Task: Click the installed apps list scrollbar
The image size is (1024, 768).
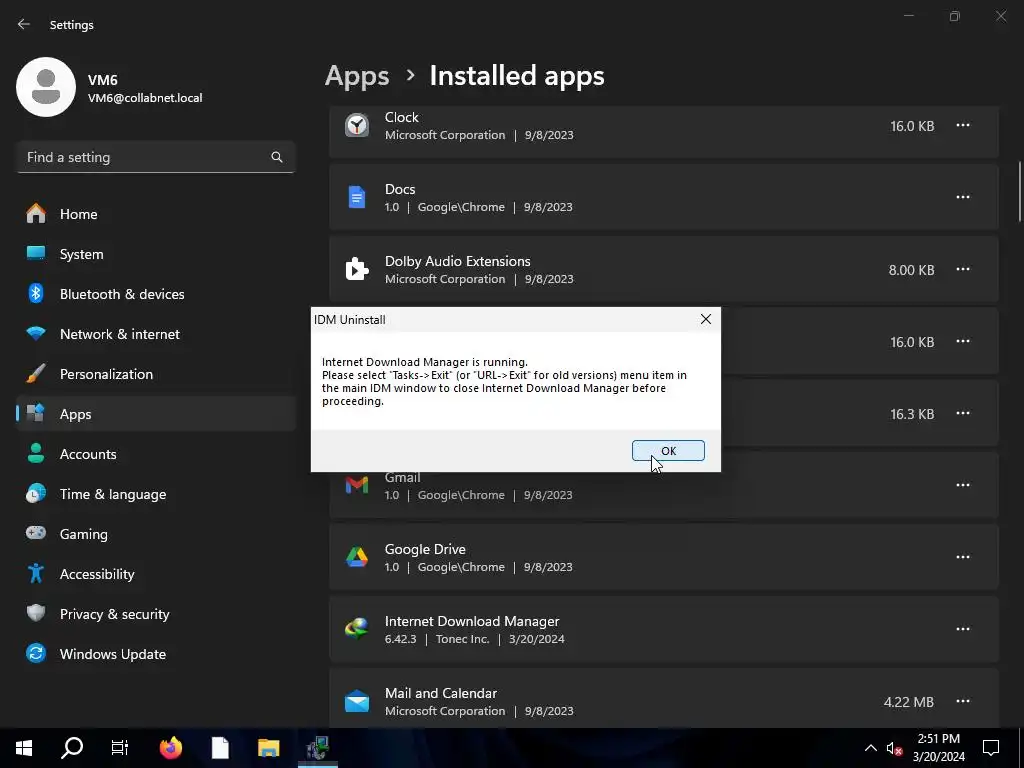Action: click(x=1020, y=191)
